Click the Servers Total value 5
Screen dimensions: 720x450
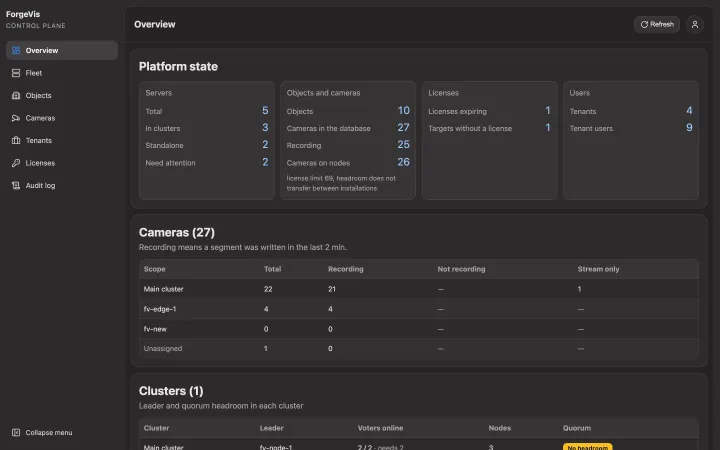(x=265, y=111)
